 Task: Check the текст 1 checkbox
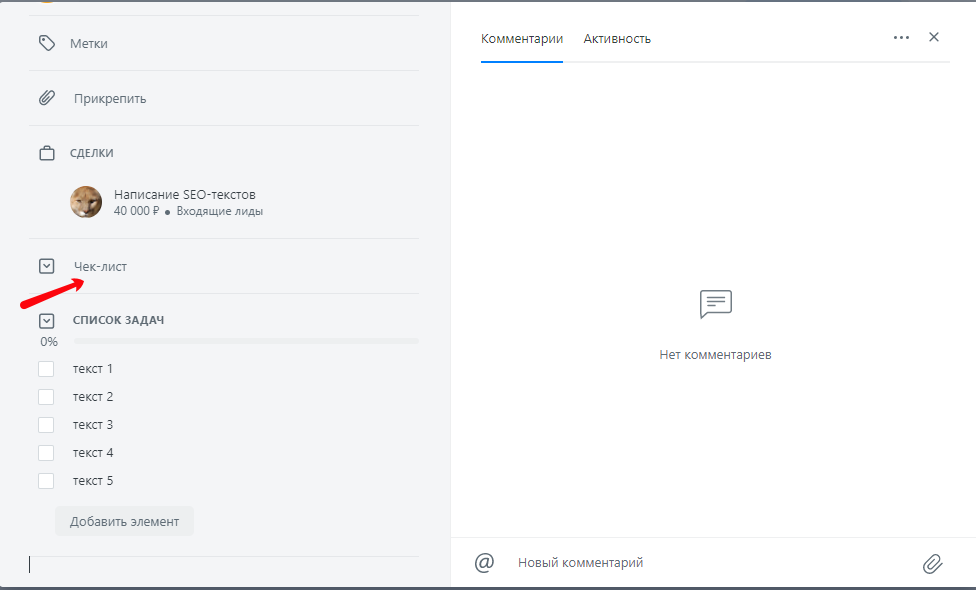click(46, 369)
